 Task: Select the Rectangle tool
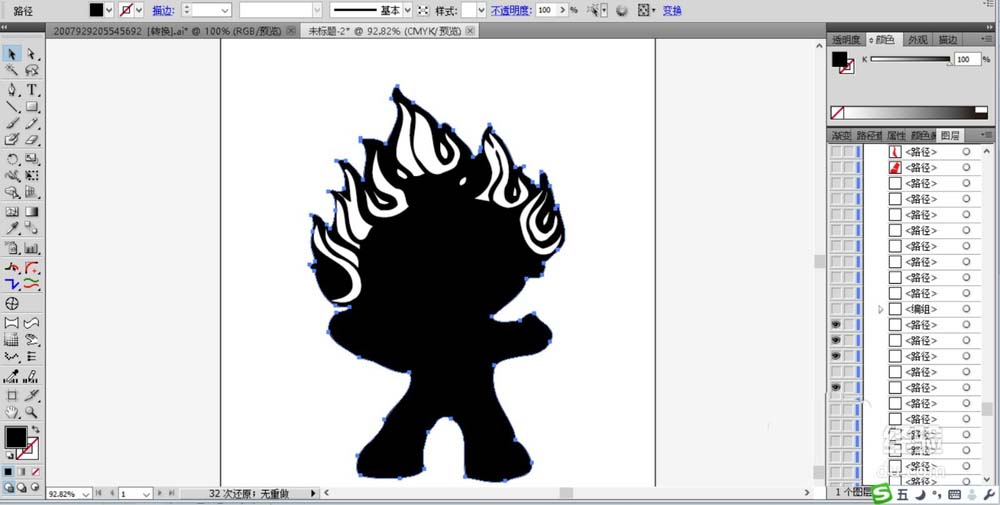coord(31,106)
